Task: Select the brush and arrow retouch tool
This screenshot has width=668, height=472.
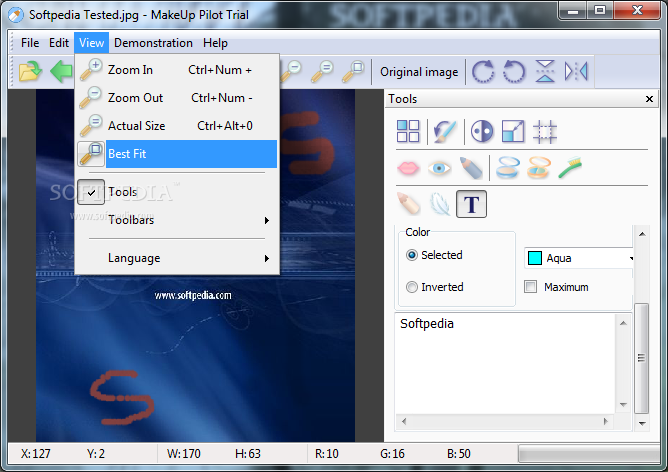Action: [445, 131]
